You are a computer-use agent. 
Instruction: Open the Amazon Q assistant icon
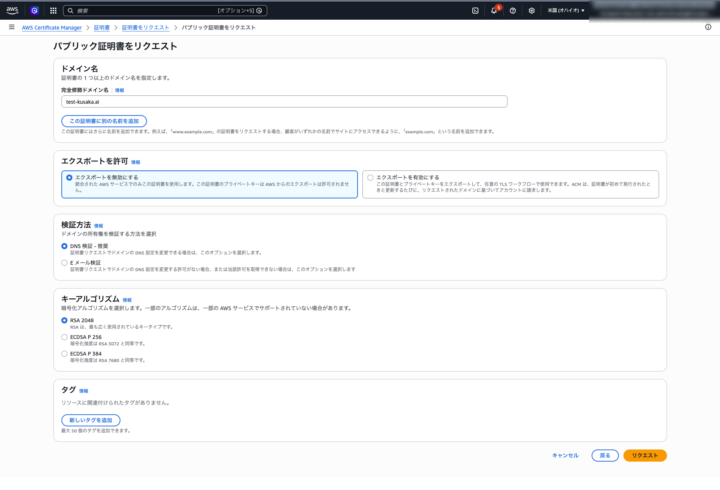click(33, 10)
